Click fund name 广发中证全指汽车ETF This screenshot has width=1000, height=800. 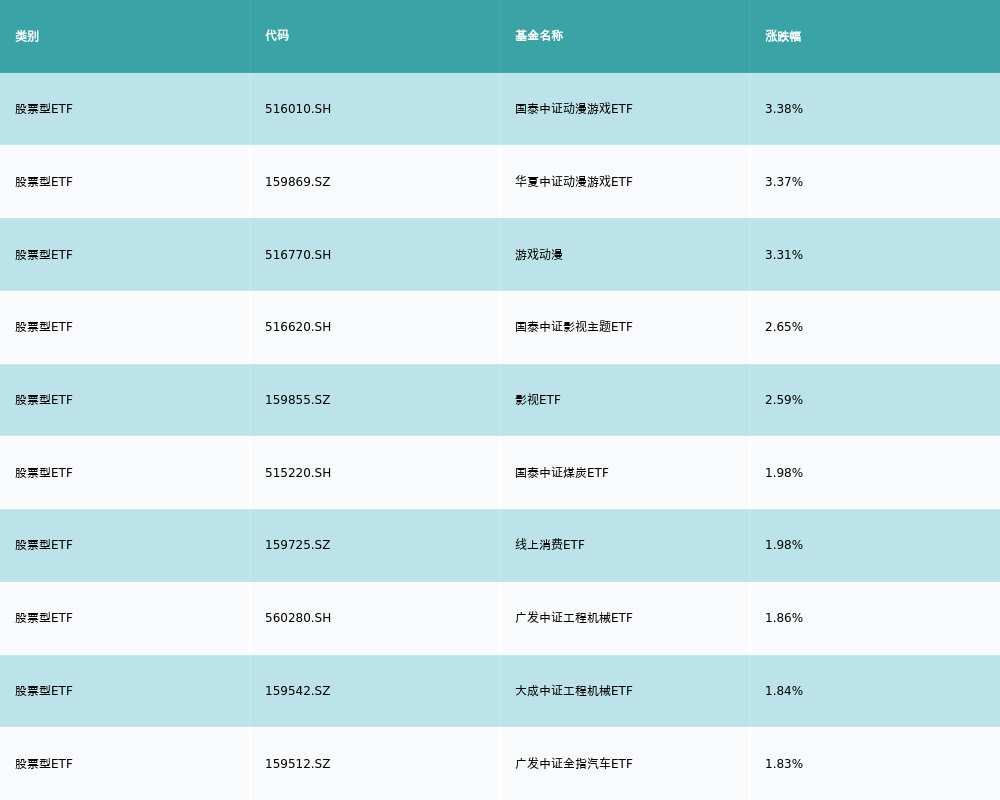[574, 764]
